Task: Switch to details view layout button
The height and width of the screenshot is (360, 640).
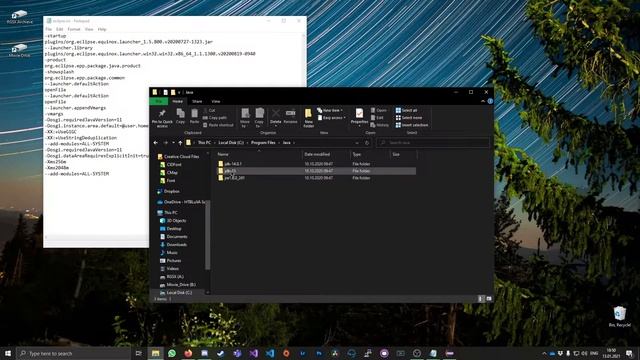Action: [480, 299]
